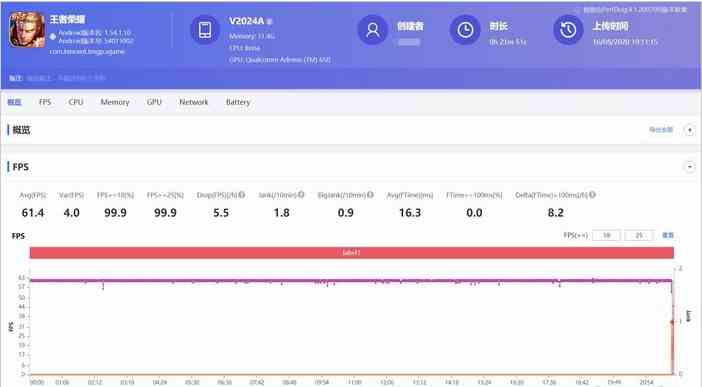Click the game app icon thumbnail
This screenshot has height=387, width=702.
pyautogui.click(x=27, y=30)
